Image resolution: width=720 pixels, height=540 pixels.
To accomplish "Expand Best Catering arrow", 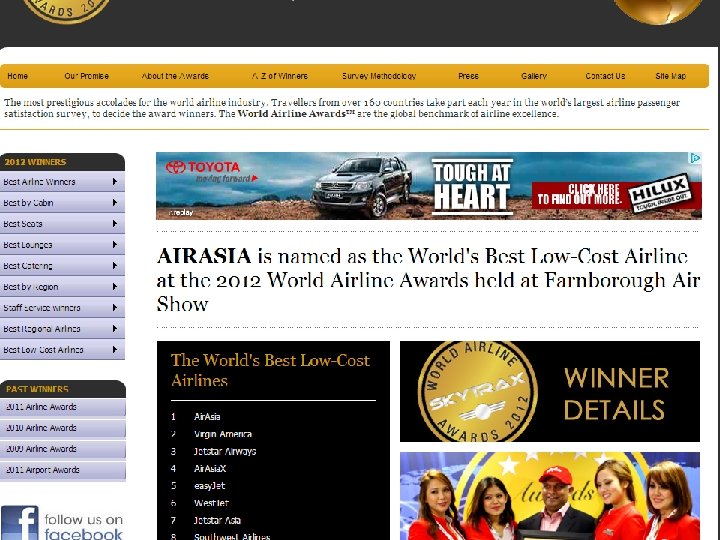I will pyautogui.click(x=115, y=265).
